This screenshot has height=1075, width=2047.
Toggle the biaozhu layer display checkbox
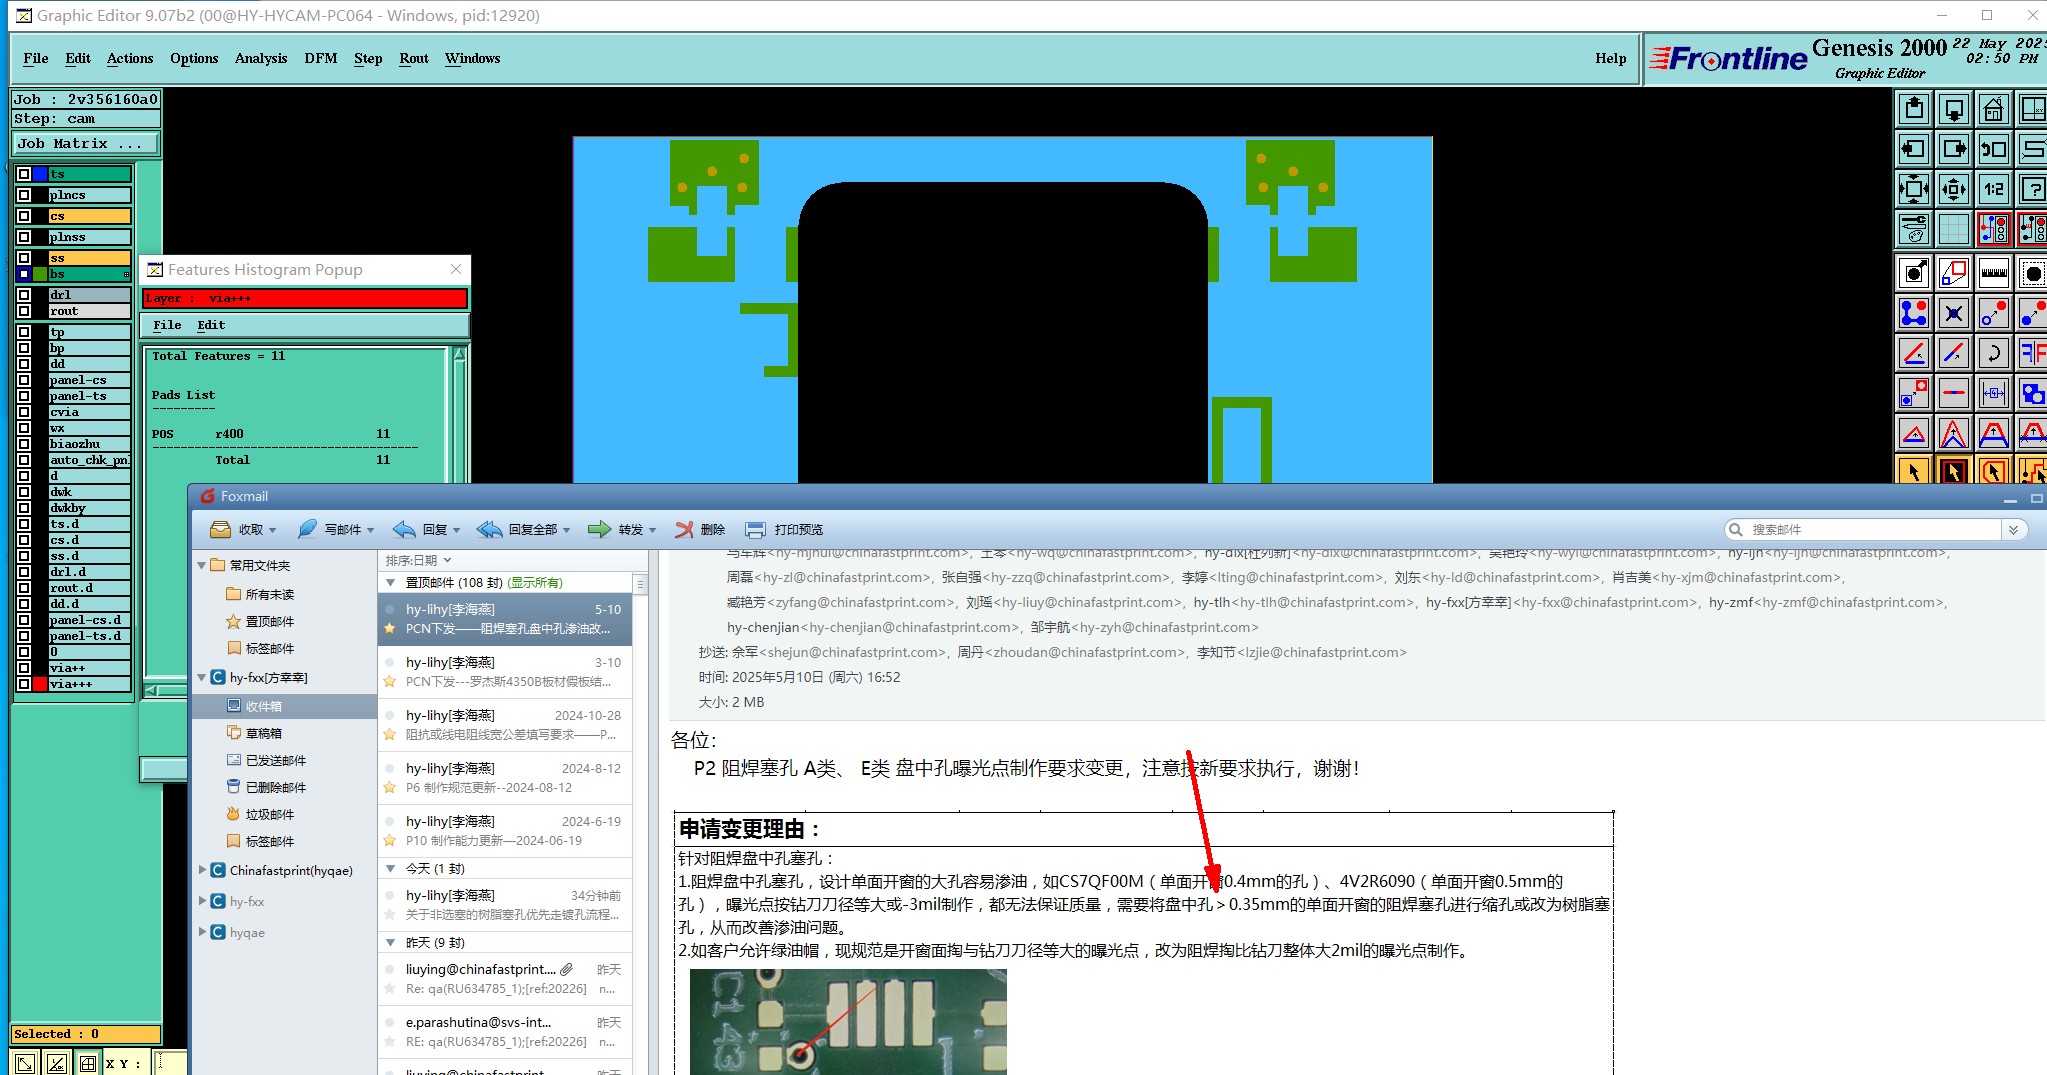click(24, 444)
